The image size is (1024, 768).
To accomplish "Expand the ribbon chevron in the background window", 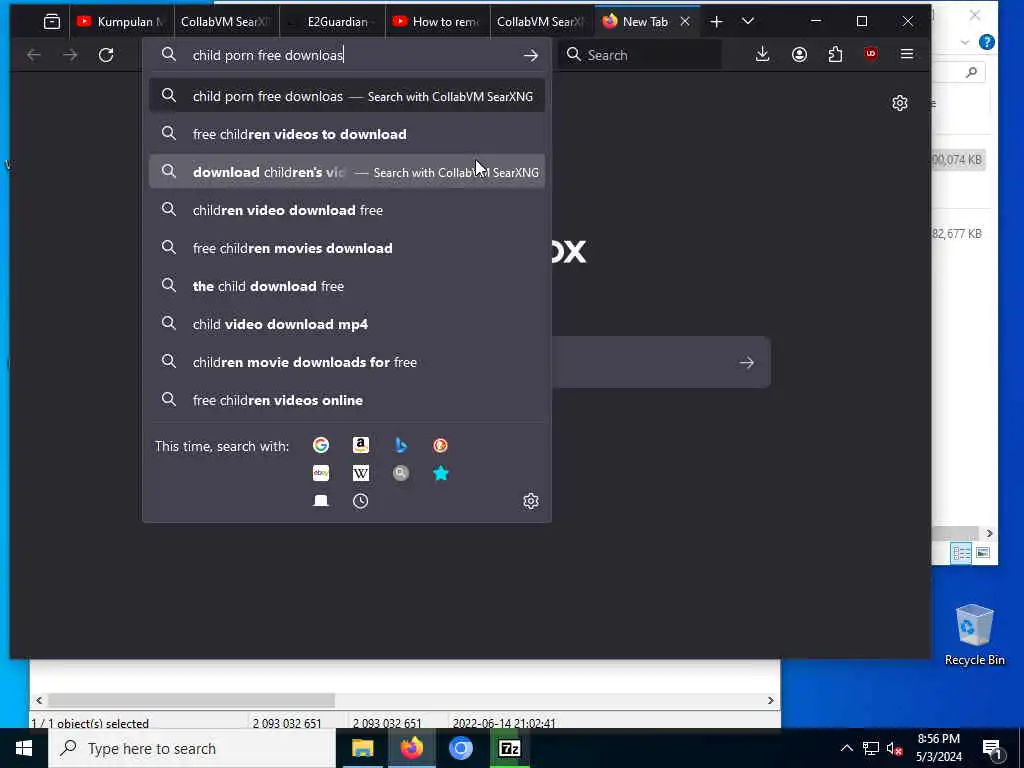I will point(965,42).
